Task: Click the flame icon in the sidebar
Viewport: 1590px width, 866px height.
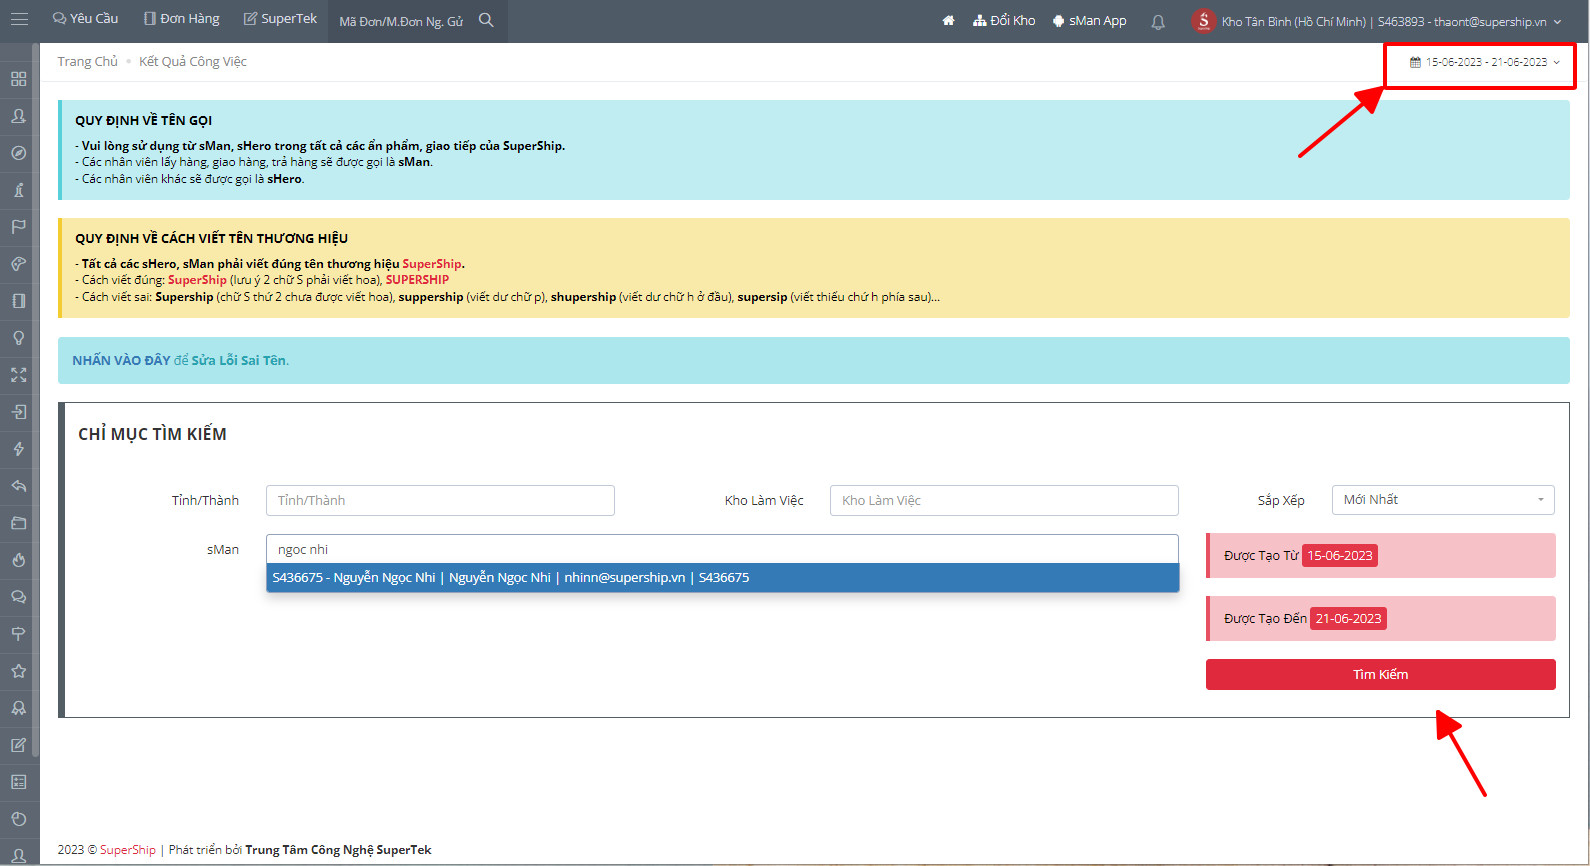Action: (x=18, y=560)
